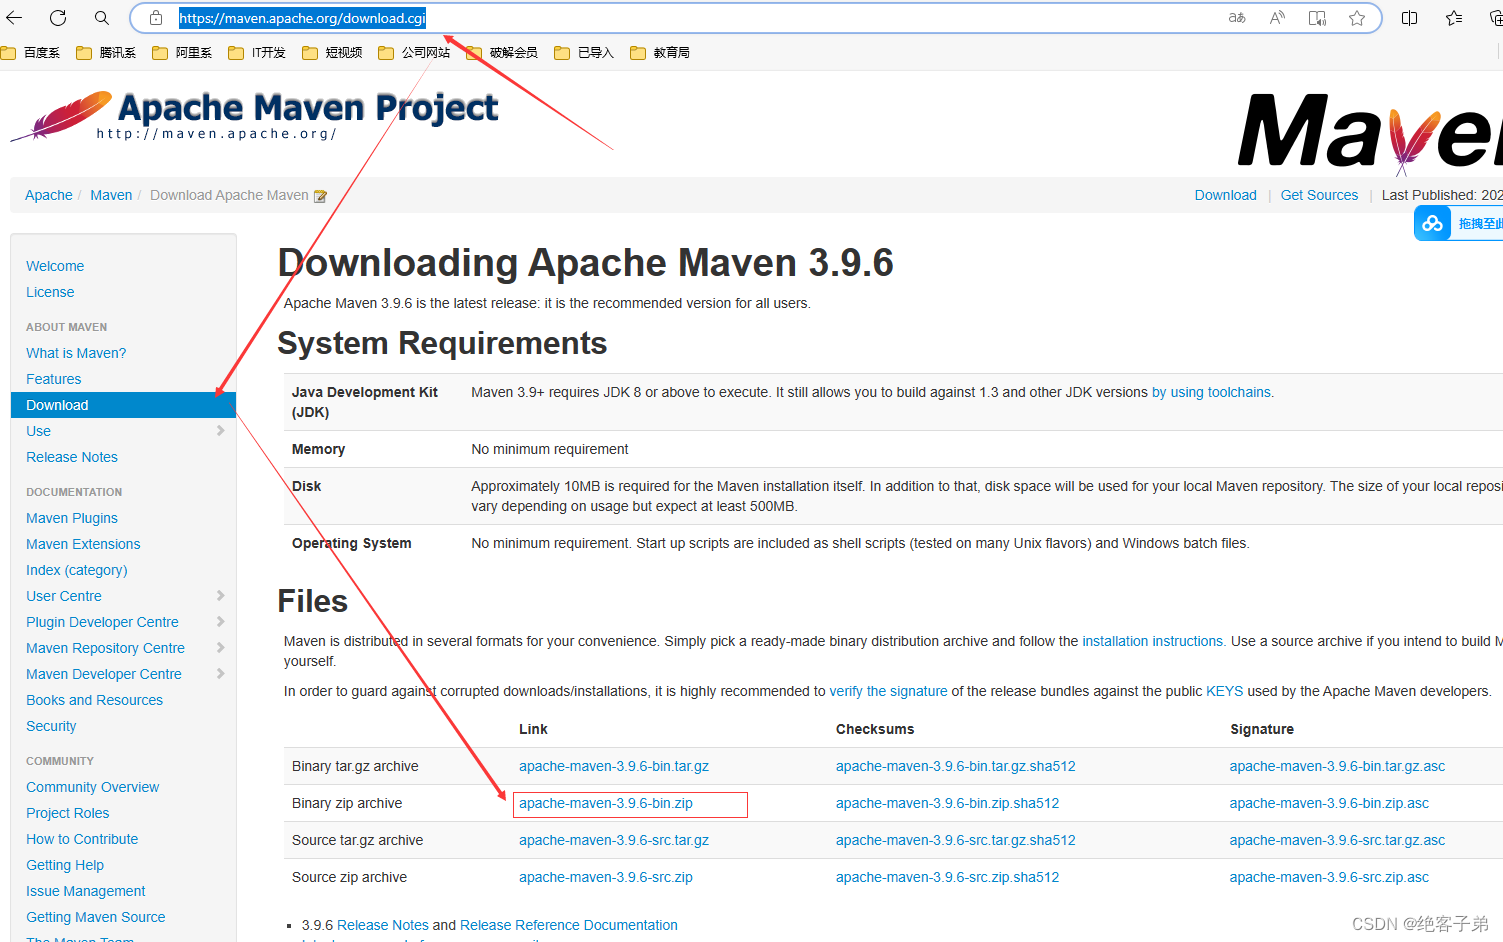
Task: Open the 短视频 bookmark folder
Action: pyautogui.click(x=332, y=53)
